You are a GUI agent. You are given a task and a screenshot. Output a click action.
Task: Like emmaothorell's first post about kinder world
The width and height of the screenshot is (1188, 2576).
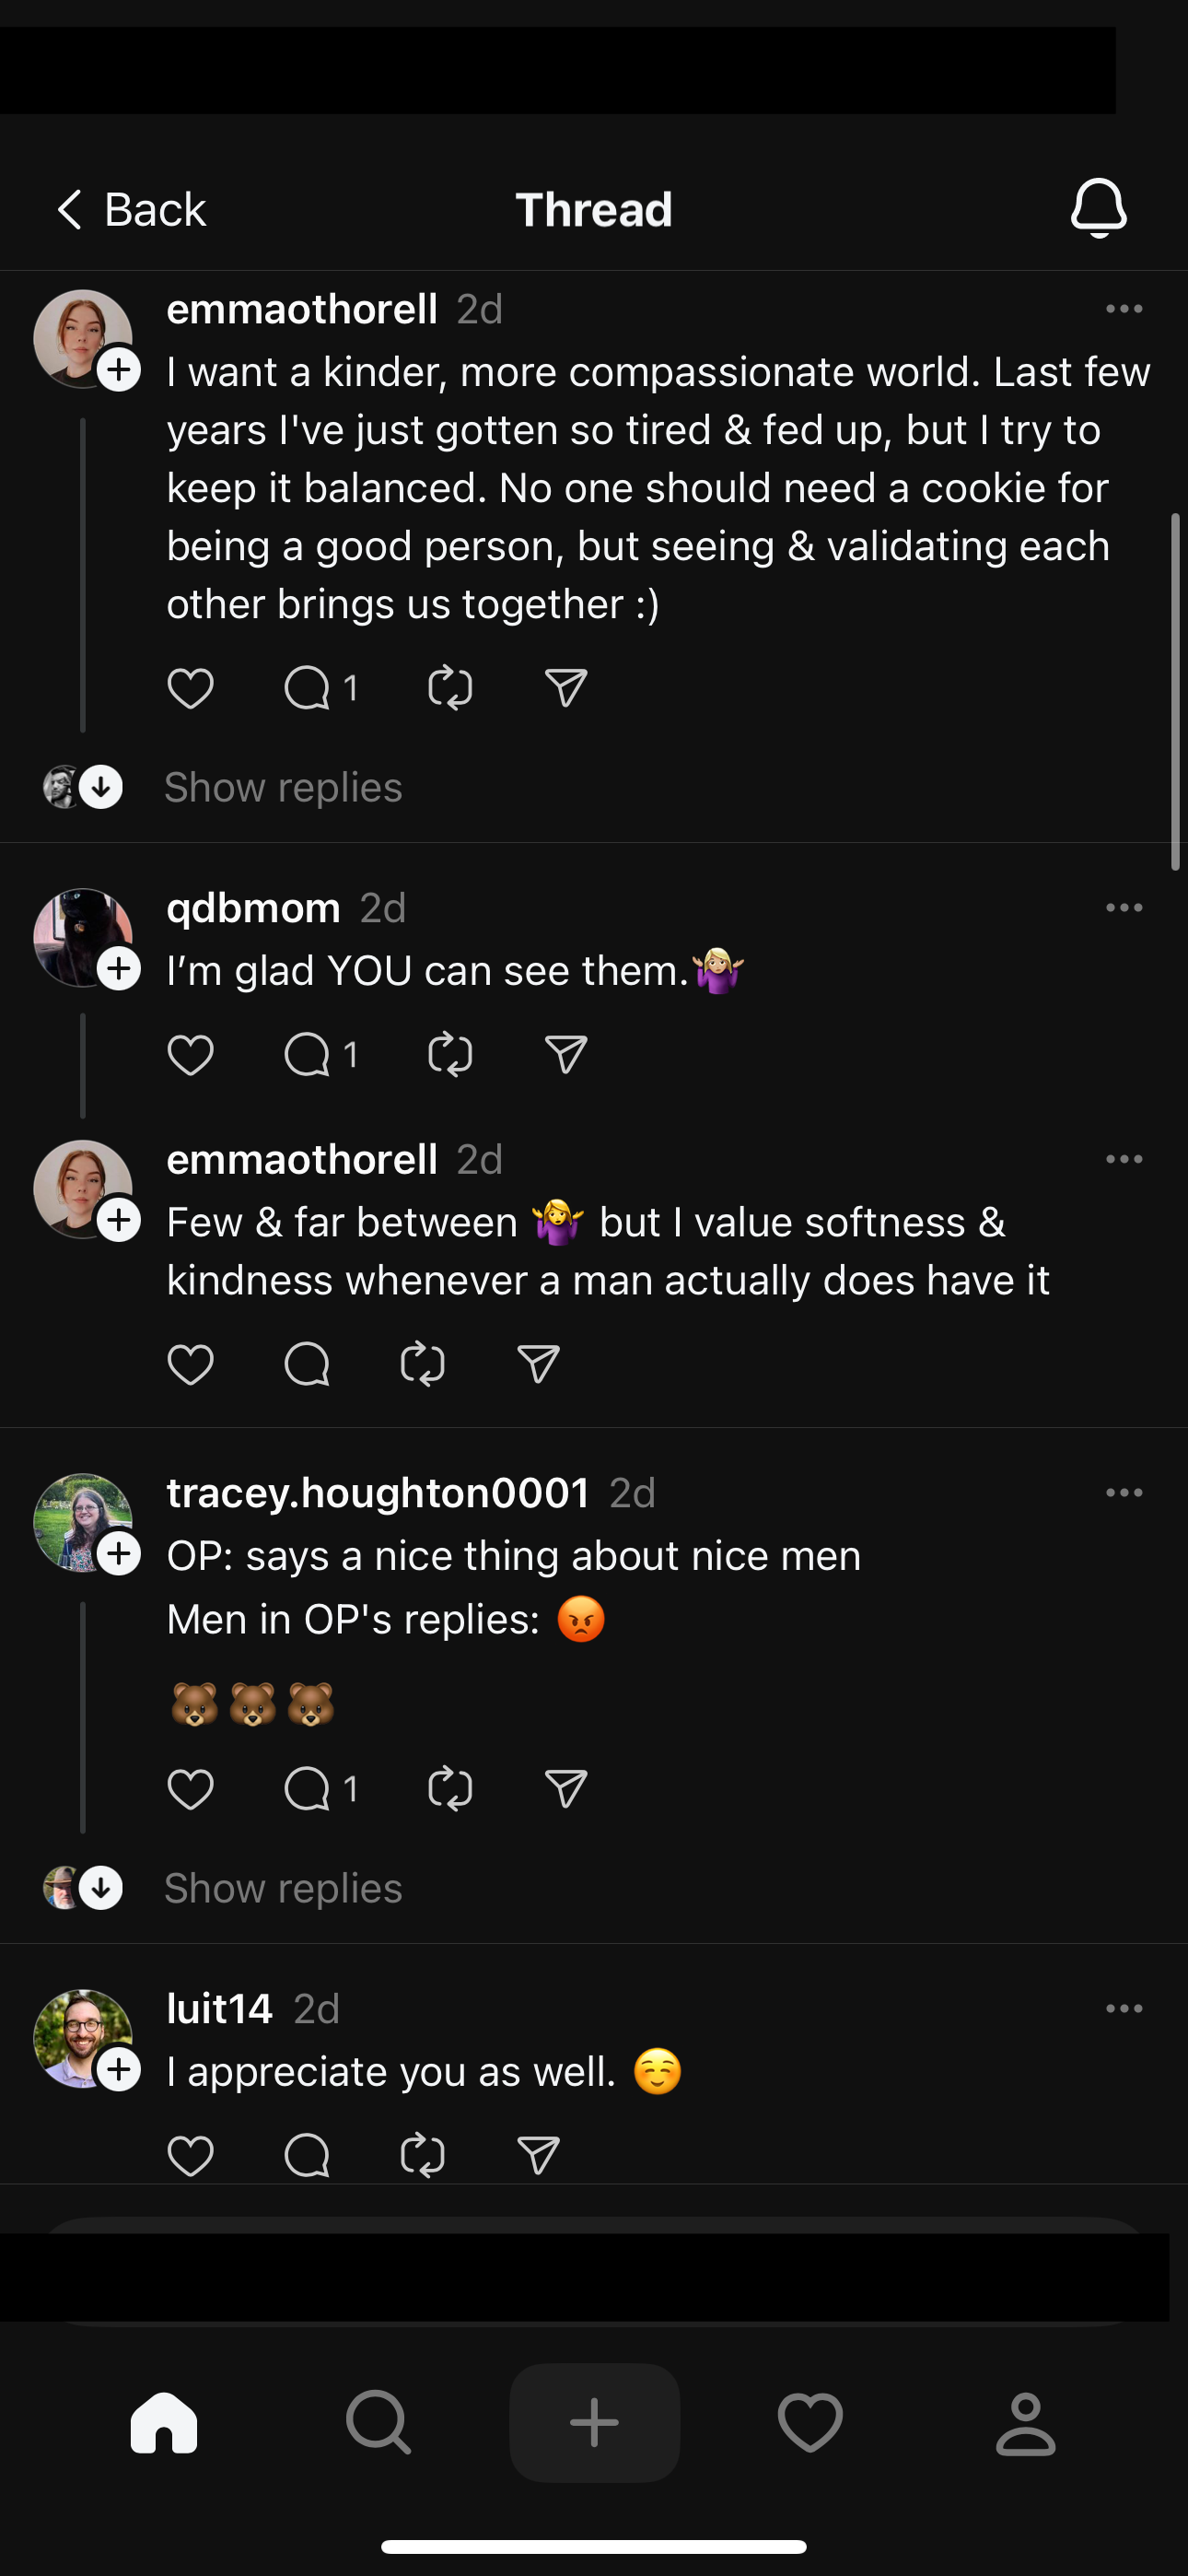coord(190,688)
